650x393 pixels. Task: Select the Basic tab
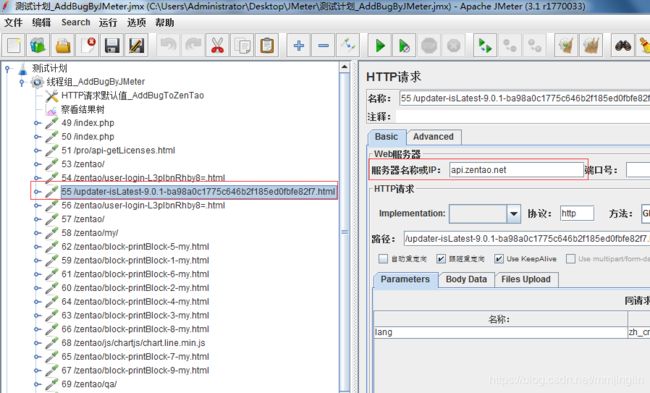[x=386, y=137]
